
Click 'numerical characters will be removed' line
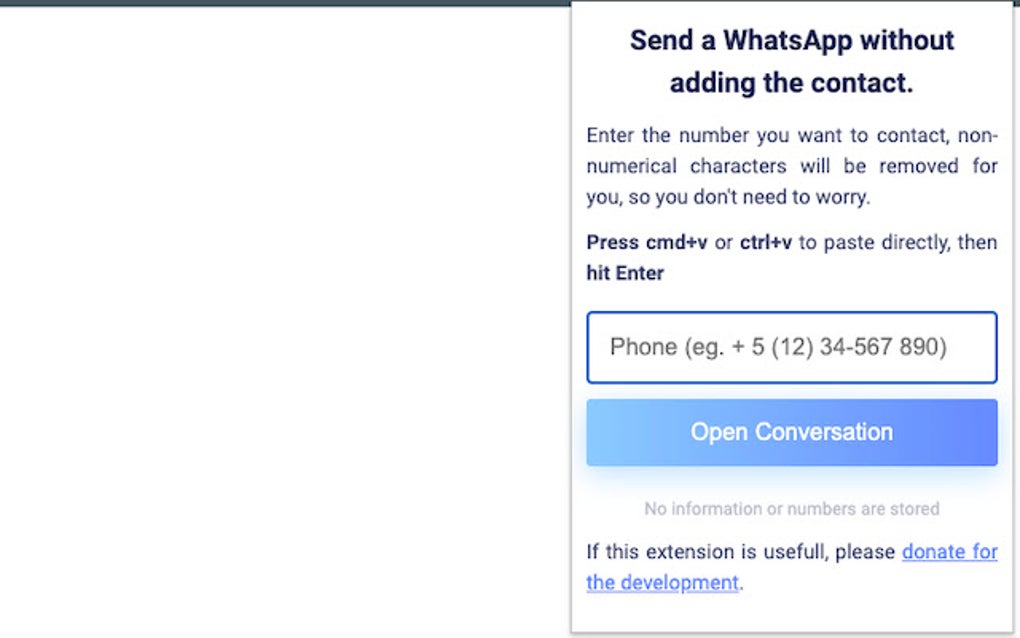(792, 166)
